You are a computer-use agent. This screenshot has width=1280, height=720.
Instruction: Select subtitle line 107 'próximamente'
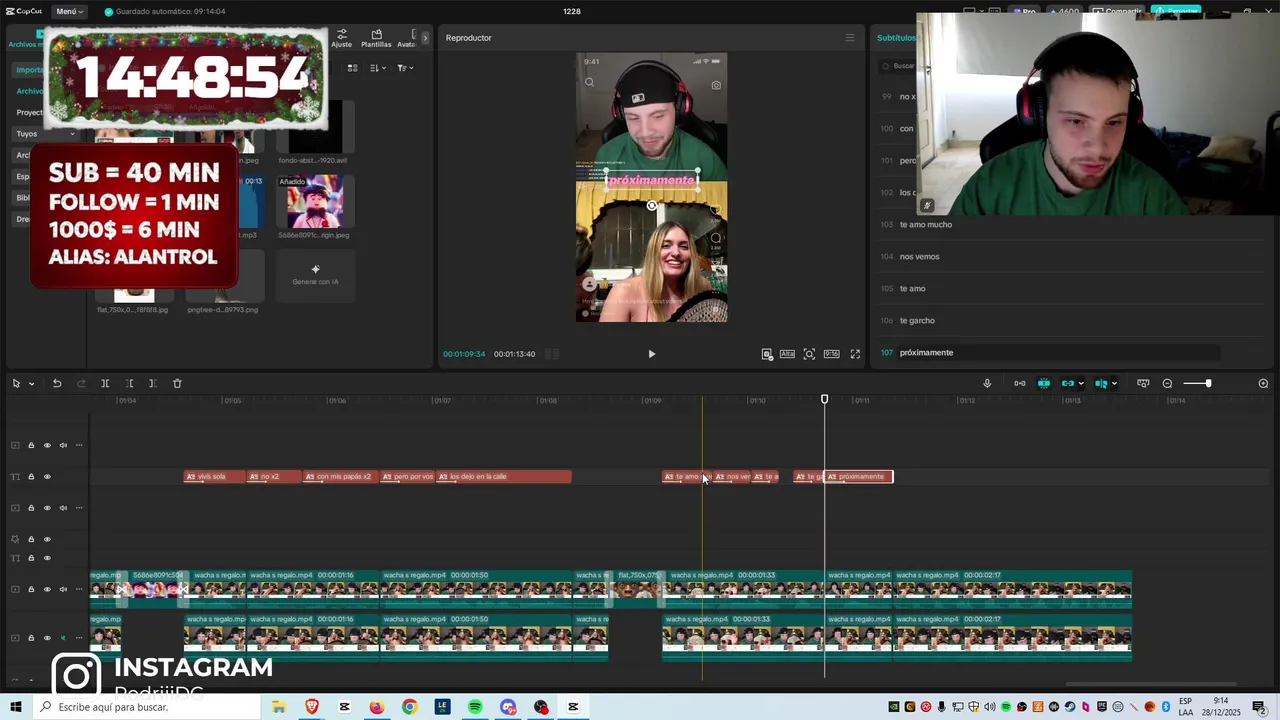click(x=926, y=352)
